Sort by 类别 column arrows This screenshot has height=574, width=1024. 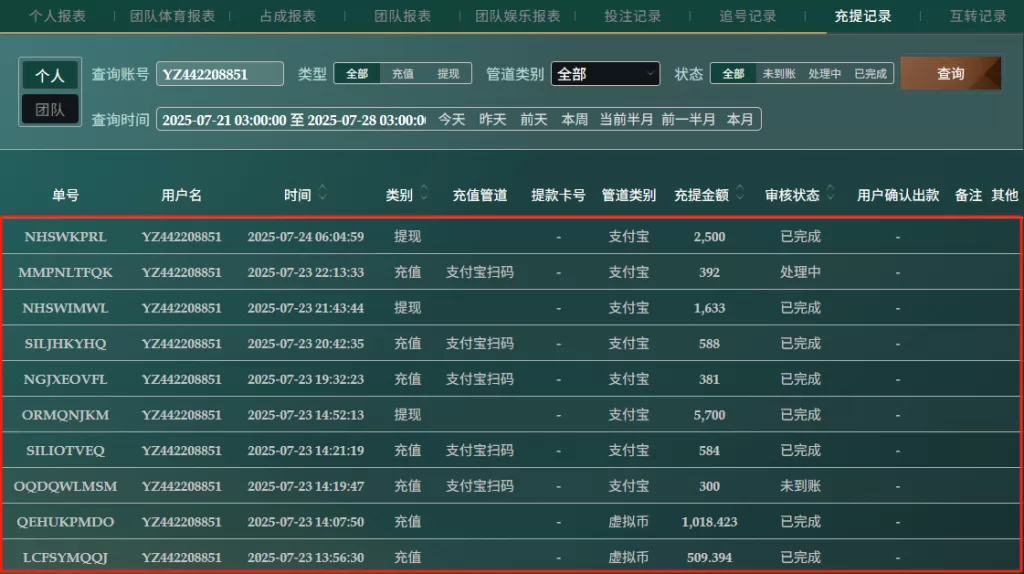point(424,193)
